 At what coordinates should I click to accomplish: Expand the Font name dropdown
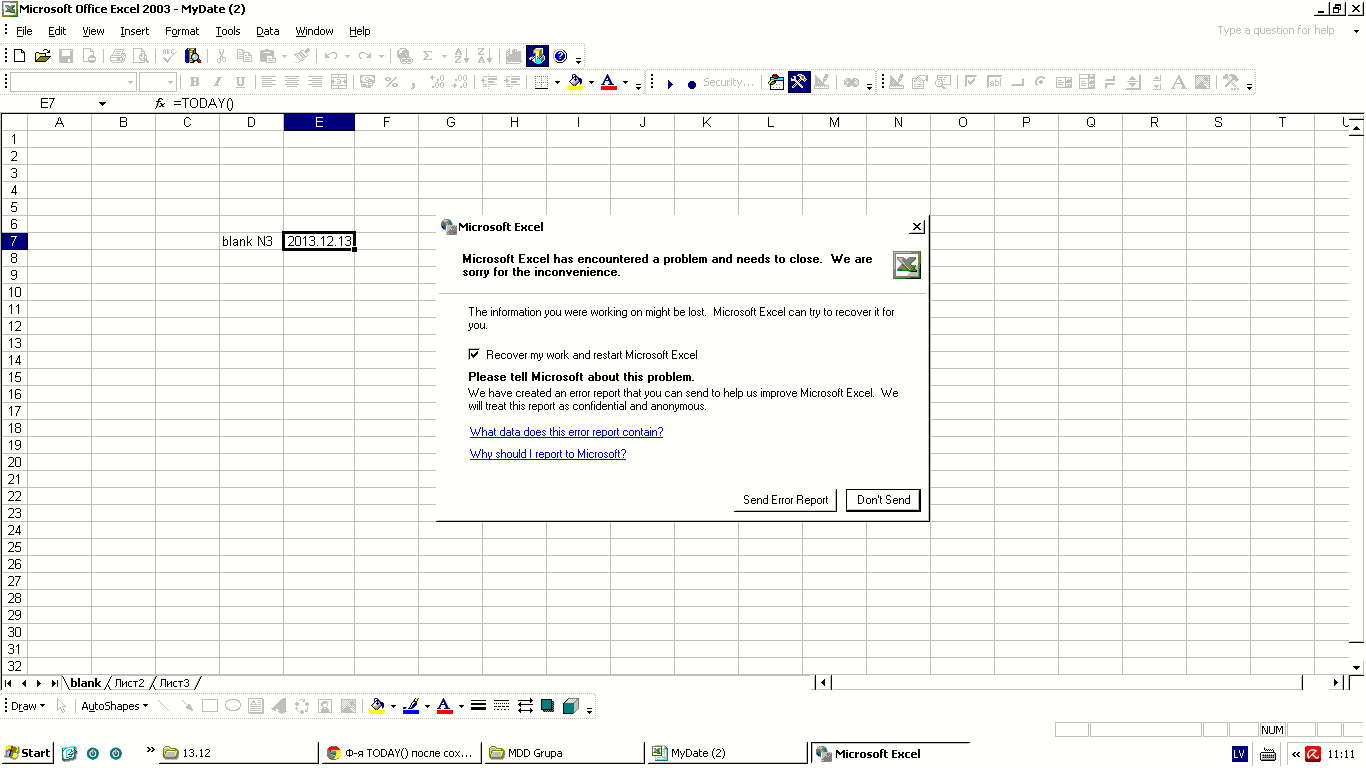tap(130, 83)
